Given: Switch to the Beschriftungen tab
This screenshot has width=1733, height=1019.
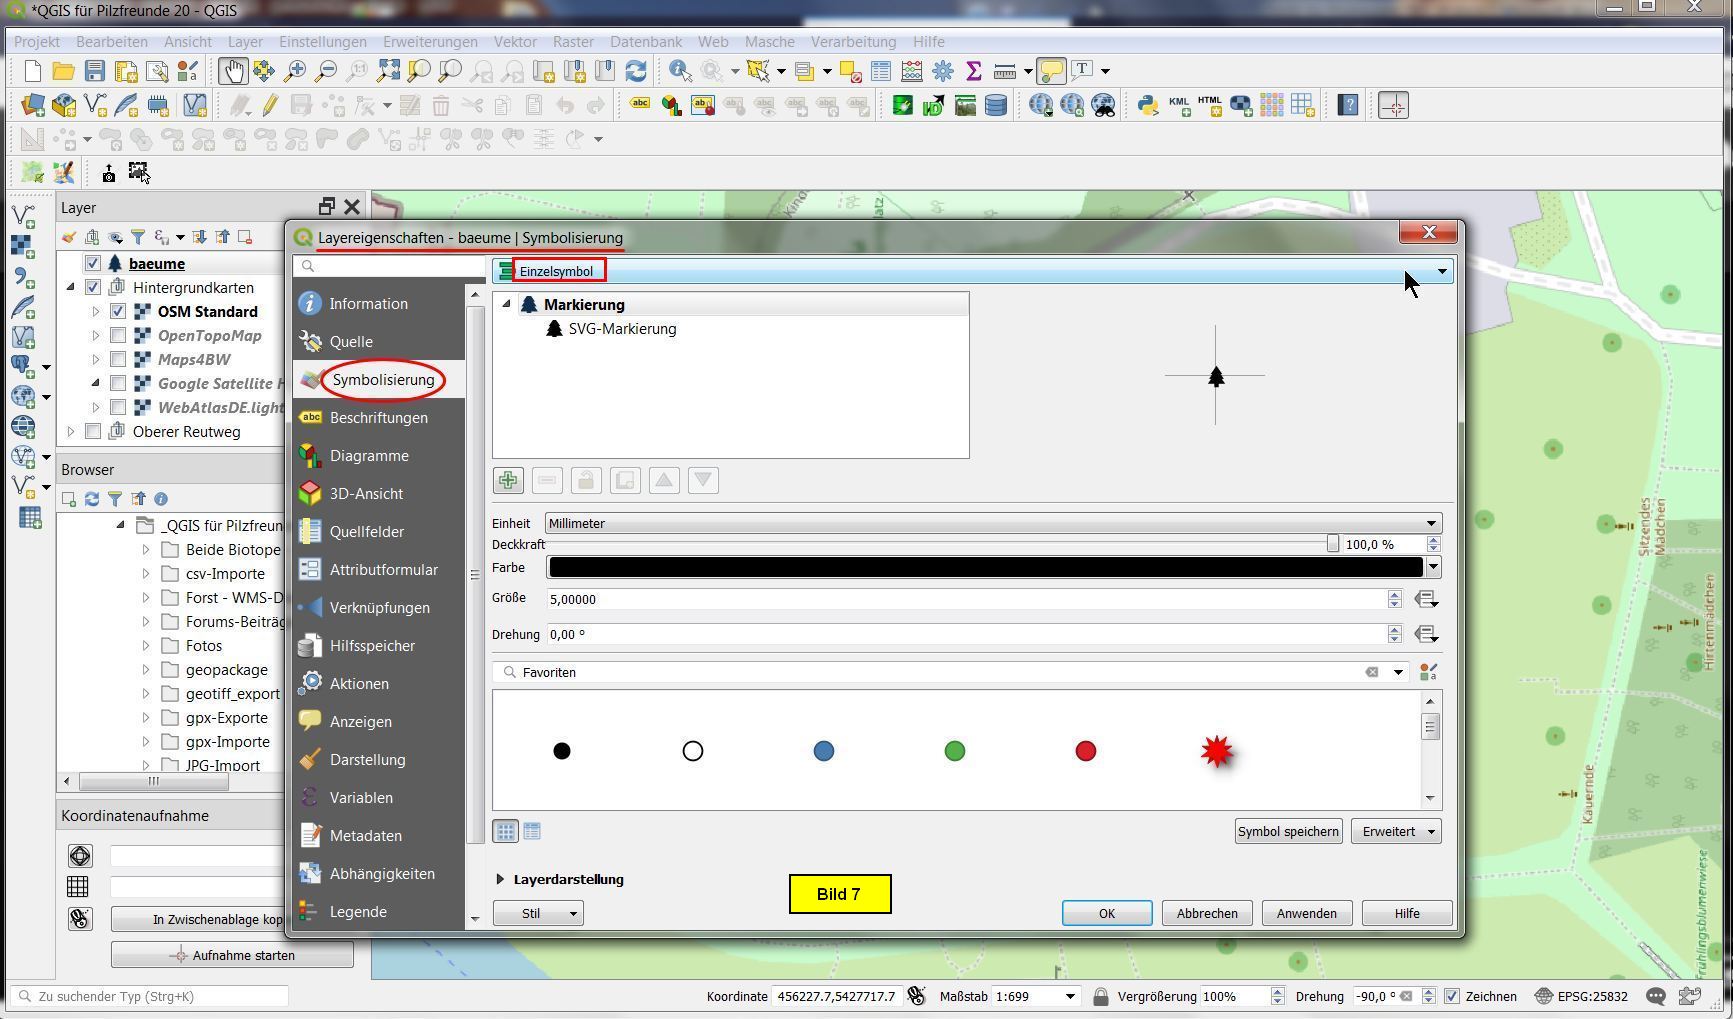Looking at the screenshot, I should coord(378,418).
